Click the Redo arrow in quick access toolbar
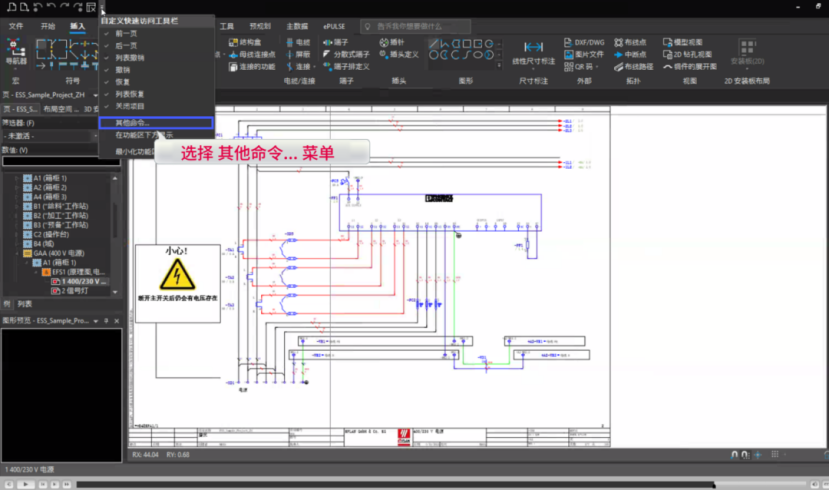 click(x=64, y=7)
